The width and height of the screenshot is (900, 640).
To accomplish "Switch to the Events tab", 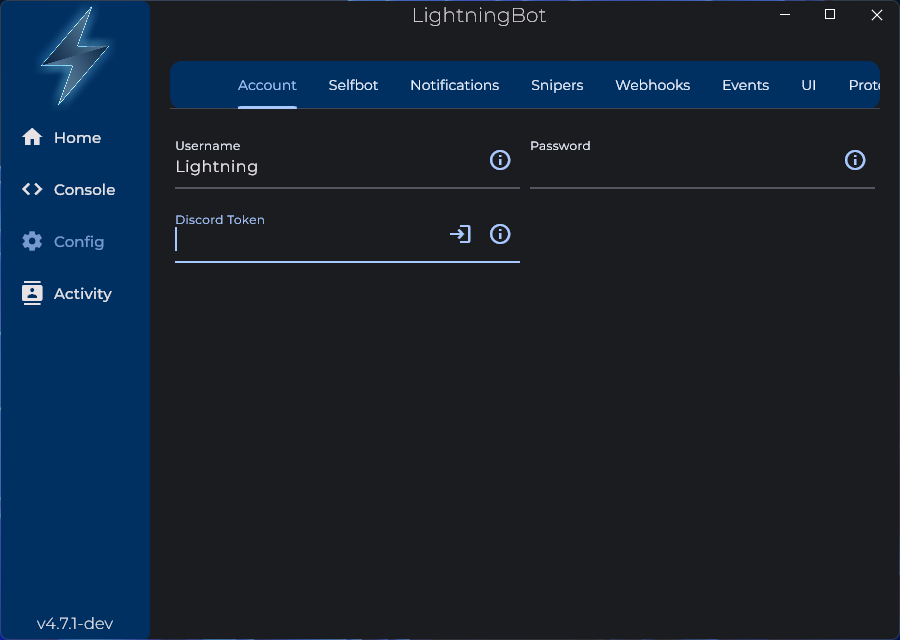I will tap(745, 85).
